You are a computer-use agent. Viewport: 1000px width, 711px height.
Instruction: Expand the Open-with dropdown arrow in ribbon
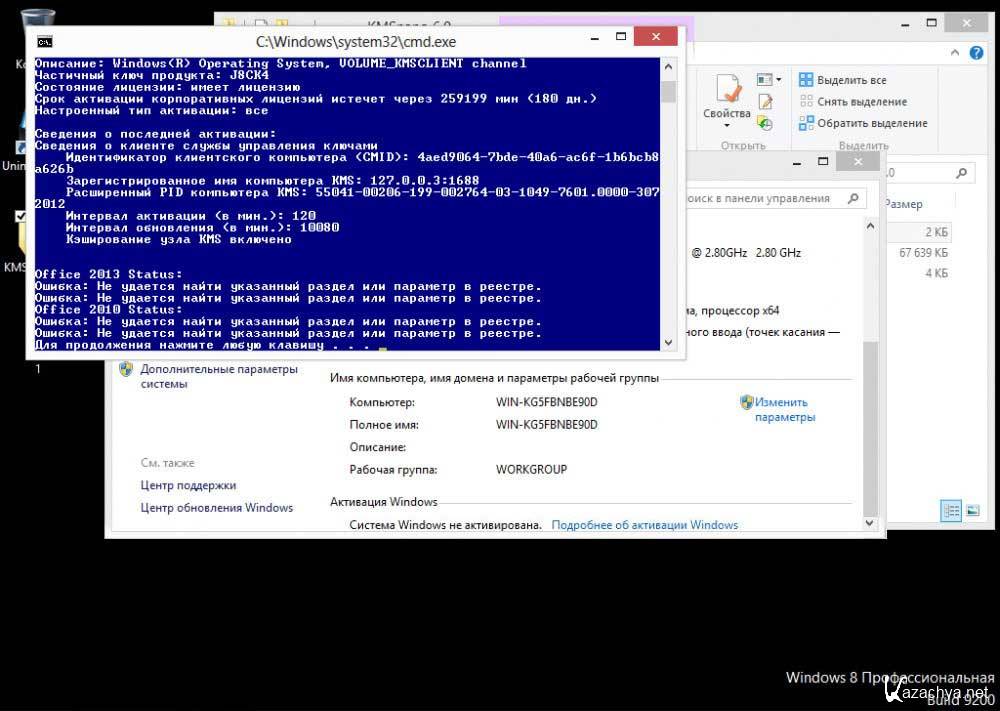coord(778,80)
